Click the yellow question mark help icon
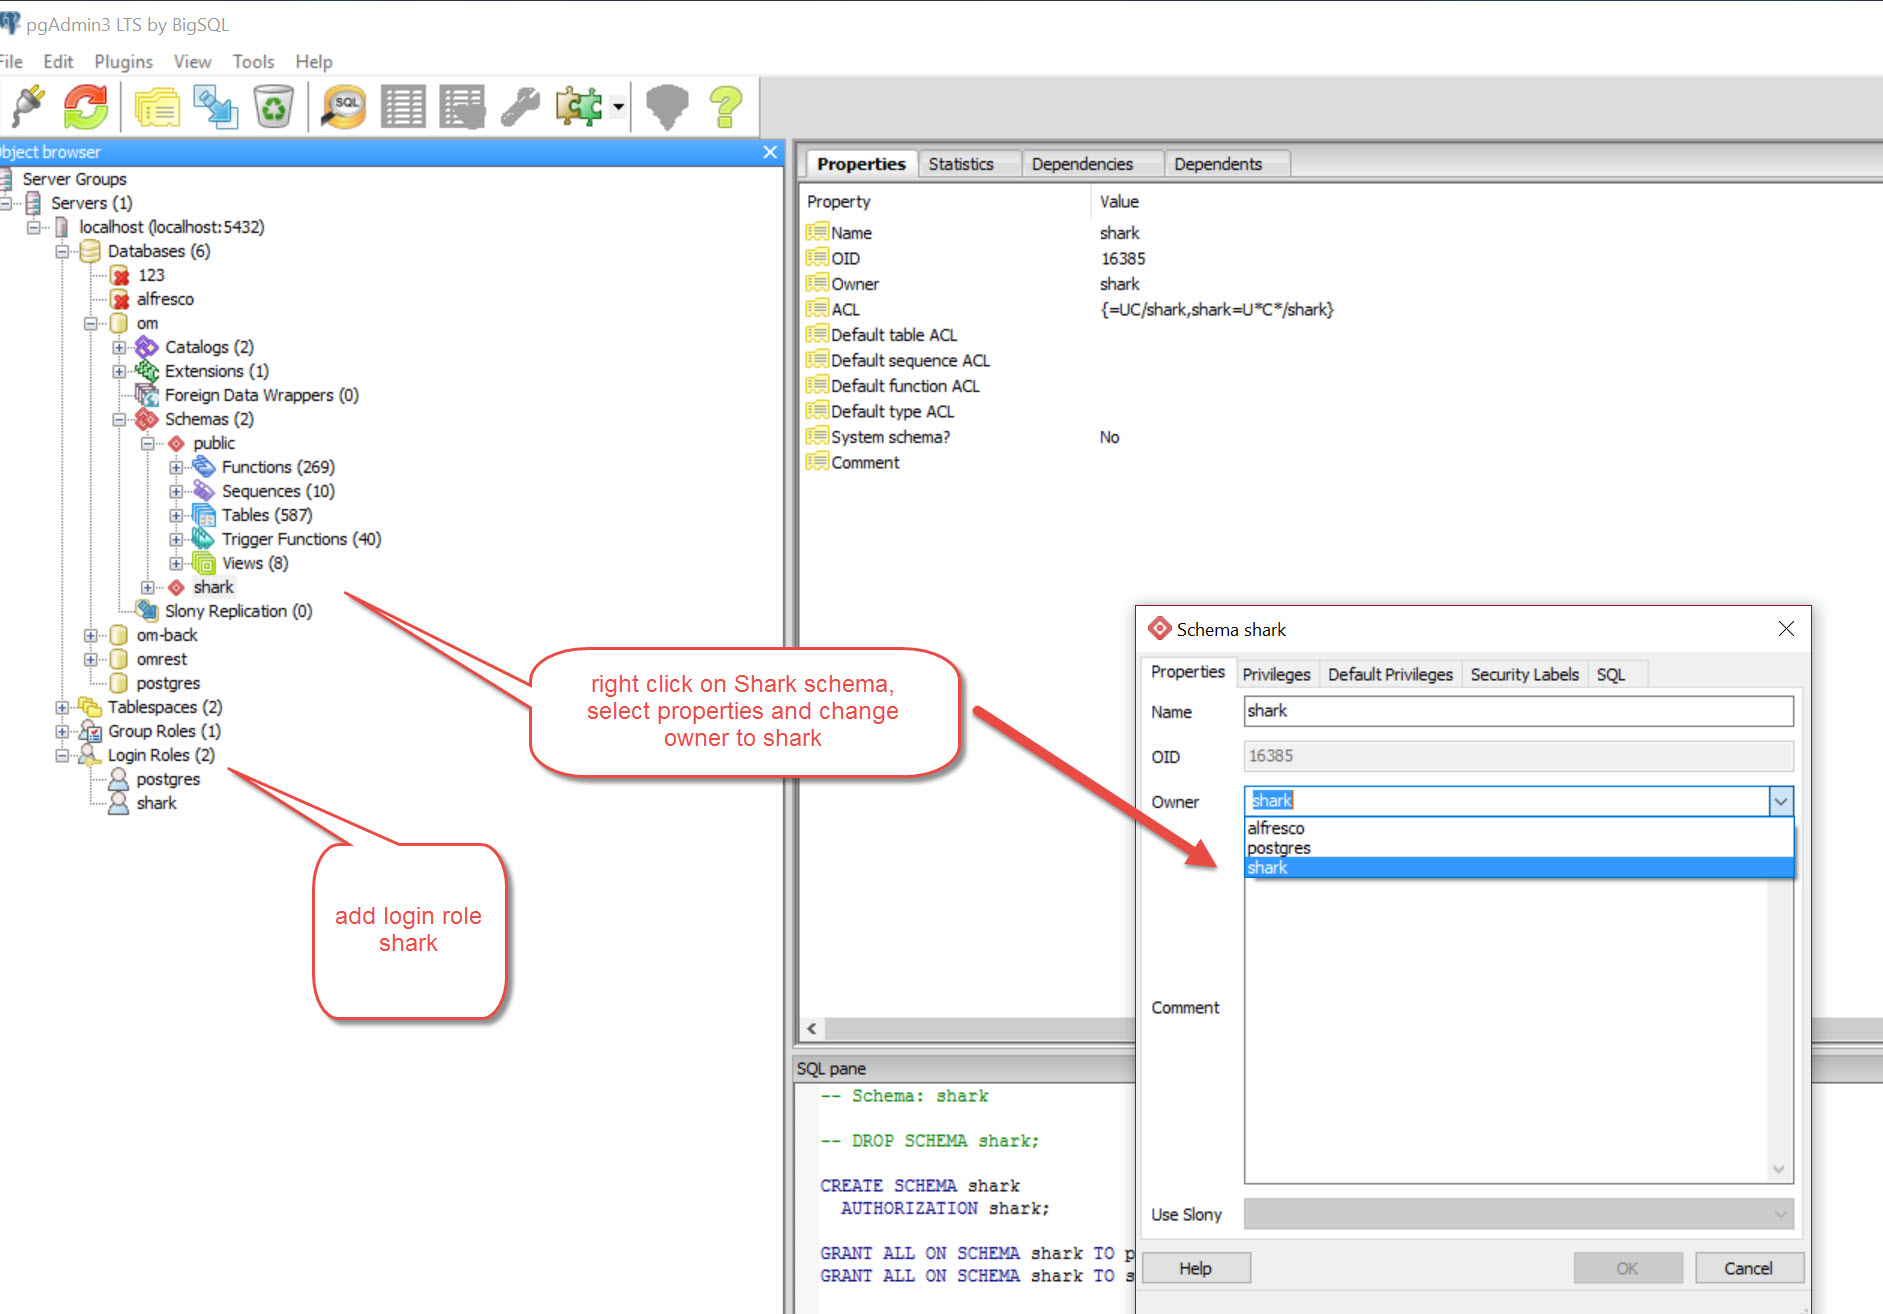The width and height of the screenshot is (1883, 1314). [725, 106]
